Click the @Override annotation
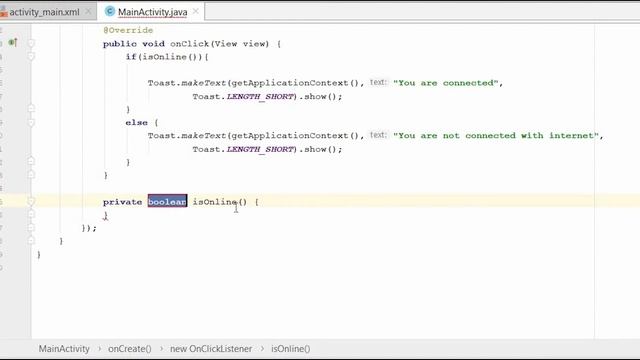 [x=128, y=30]
